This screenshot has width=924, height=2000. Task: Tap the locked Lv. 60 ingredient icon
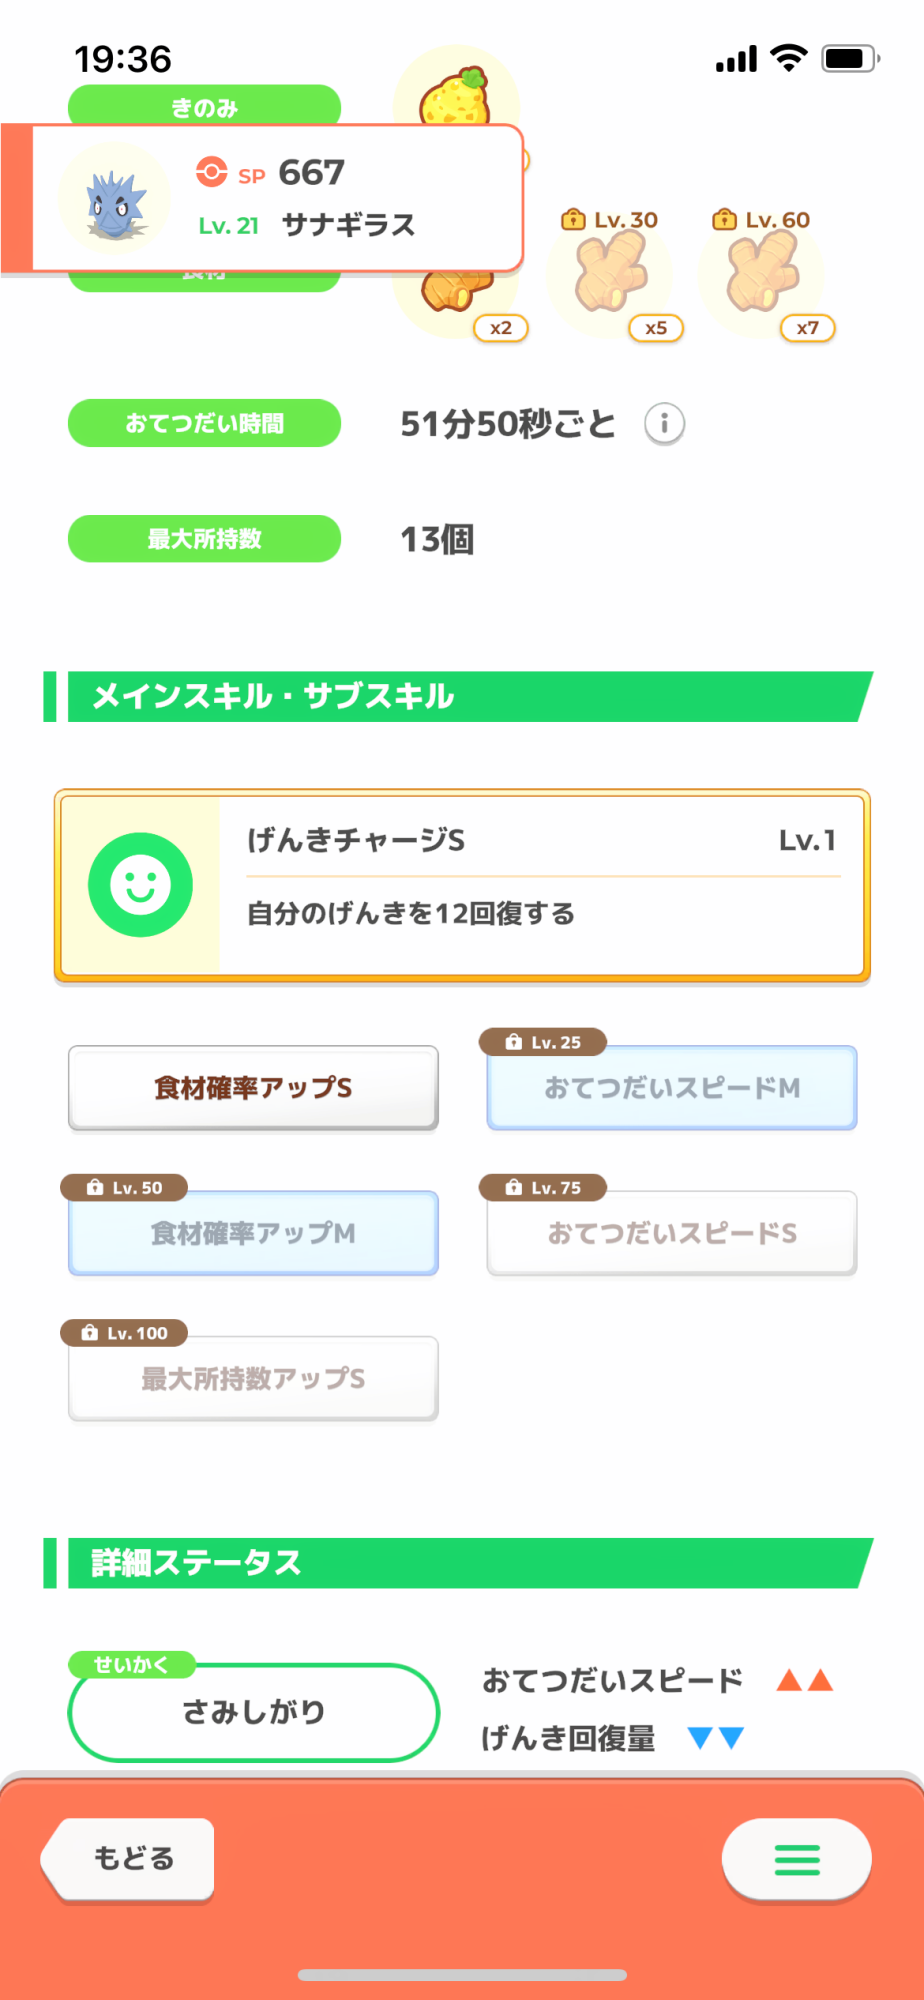pos(762,277)
